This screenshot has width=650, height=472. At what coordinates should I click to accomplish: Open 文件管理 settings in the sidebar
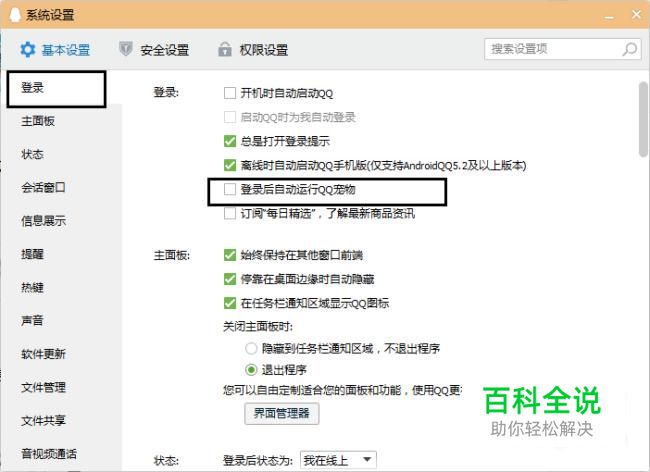44,387
